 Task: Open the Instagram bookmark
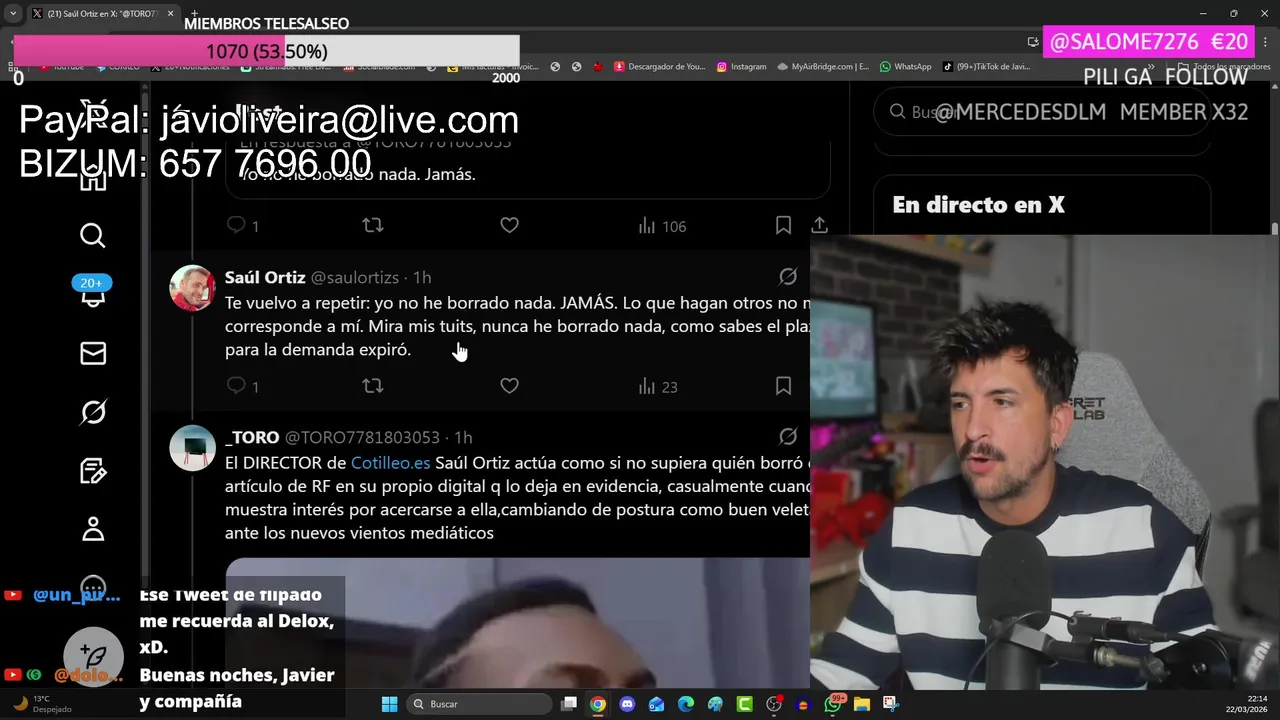coord(741,67)
